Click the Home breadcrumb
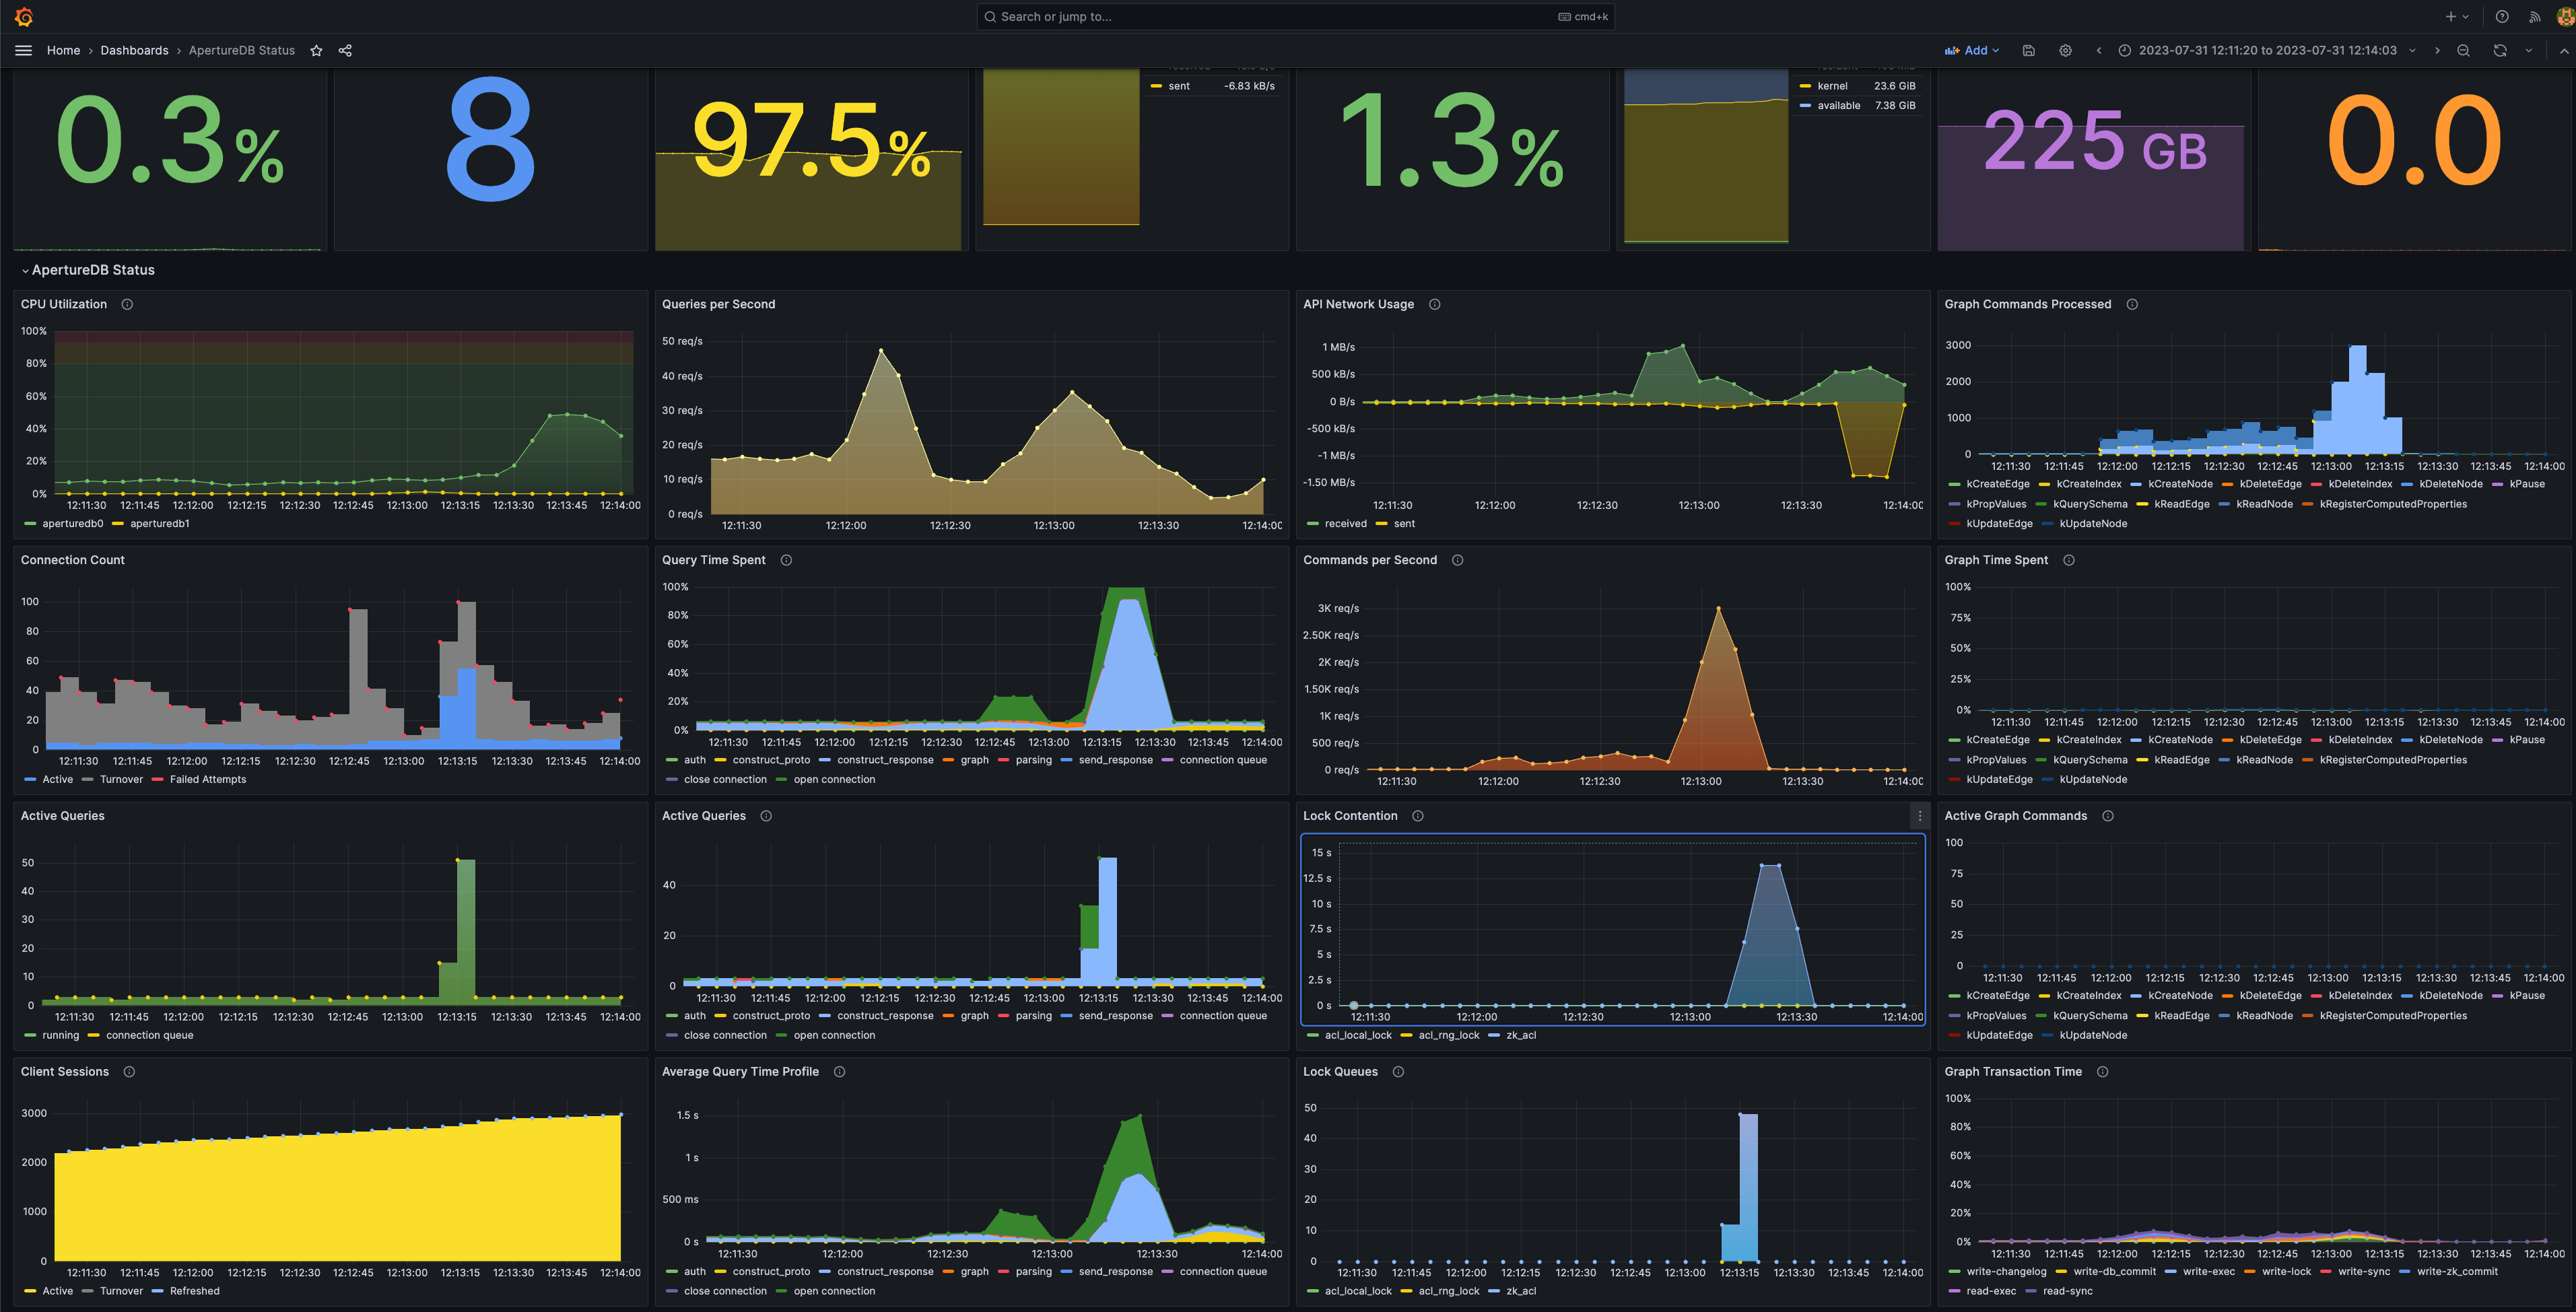Image resolution: width=2576 pixels, height=1312 pixels. click(63, 51)
